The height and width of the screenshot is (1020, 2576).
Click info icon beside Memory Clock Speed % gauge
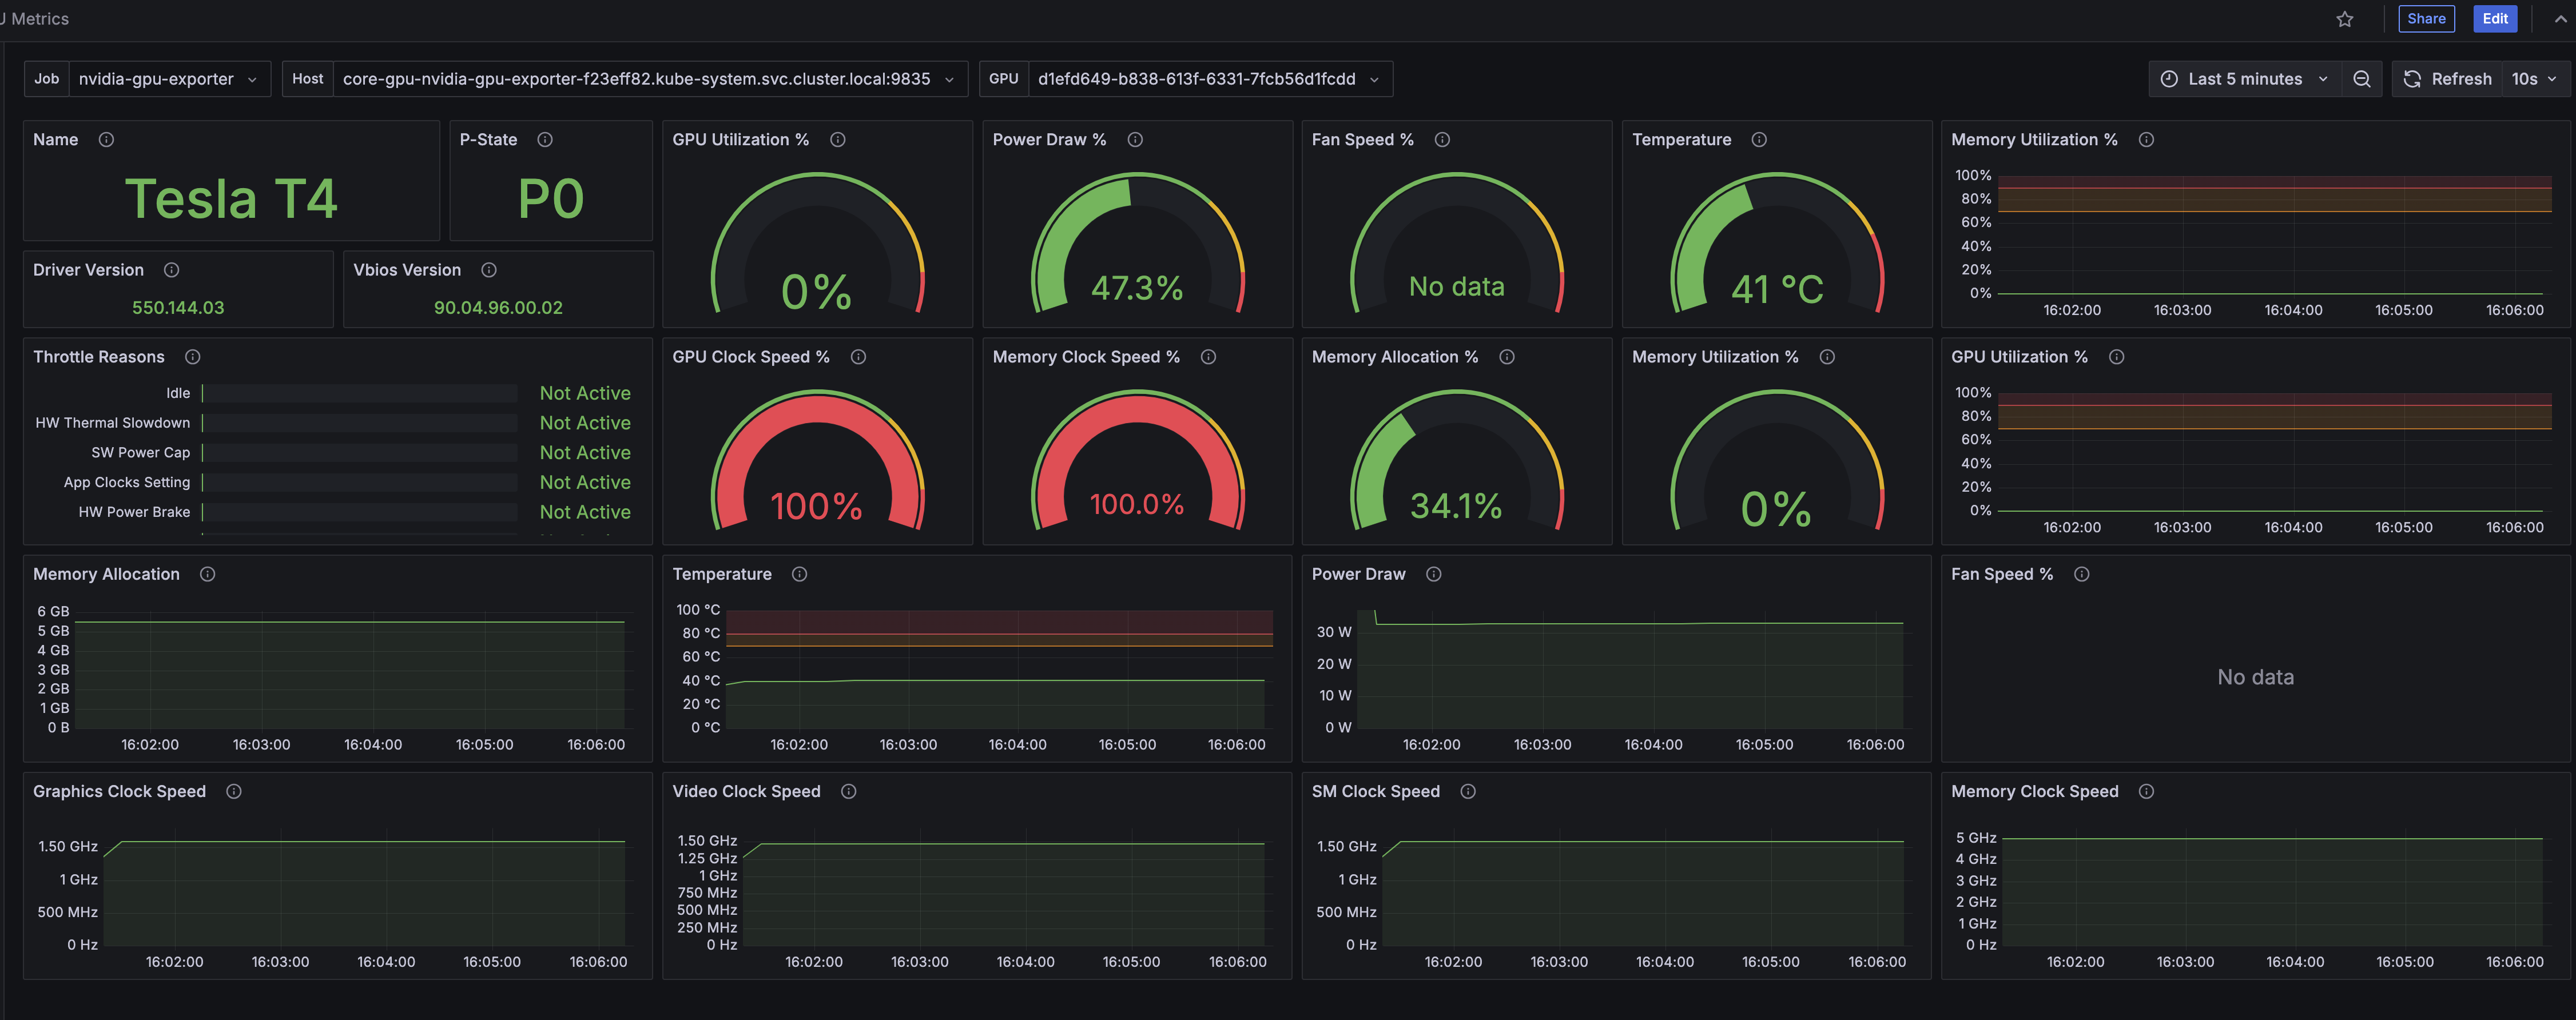(x=1208, y=357)
